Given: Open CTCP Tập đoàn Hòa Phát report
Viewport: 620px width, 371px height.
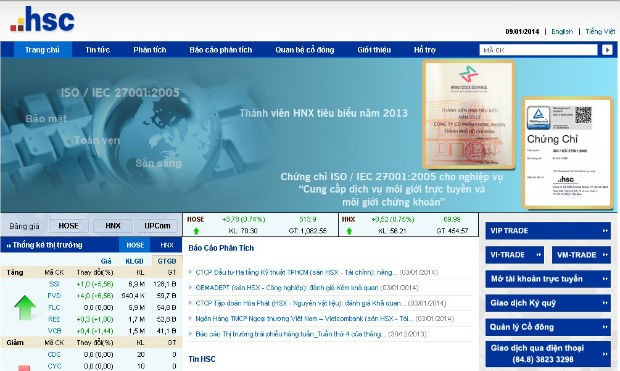Looking at the screenshot, I should tap(301, 303).
